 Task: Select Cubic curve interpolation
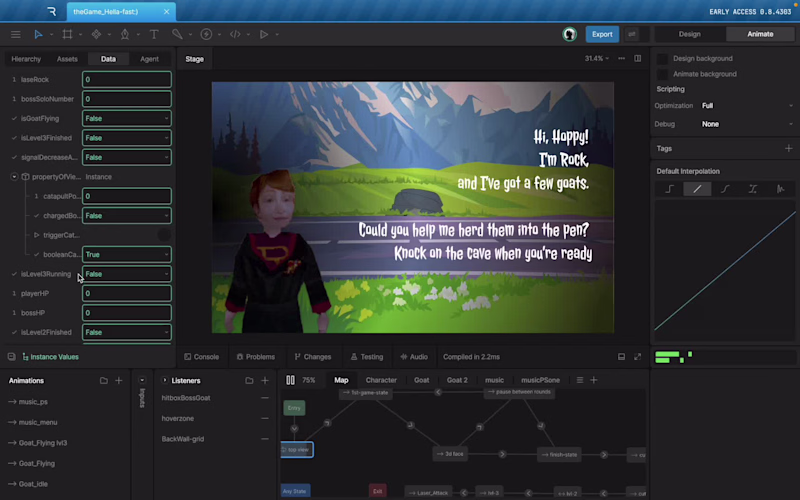pyautogui.click(x=725, y=189)
